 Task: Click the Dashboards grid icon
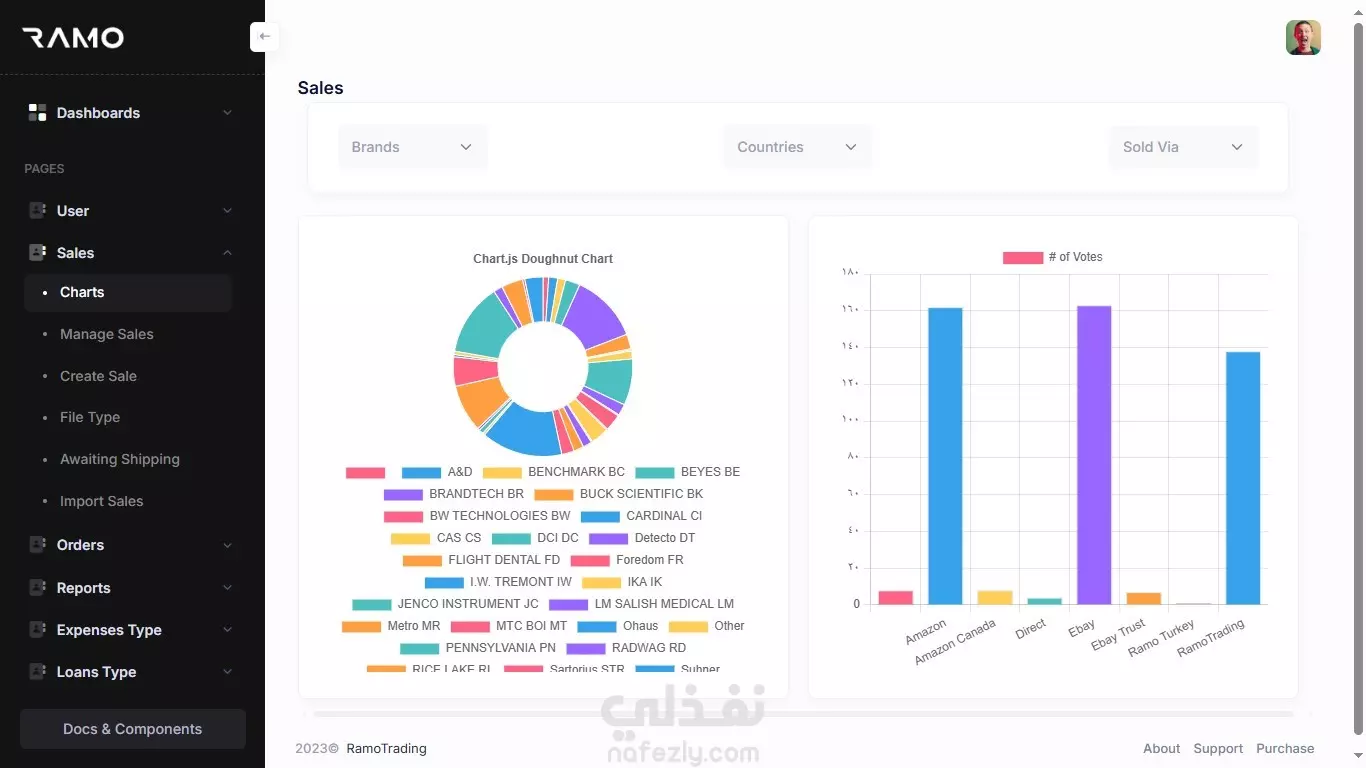pos(37,113)
